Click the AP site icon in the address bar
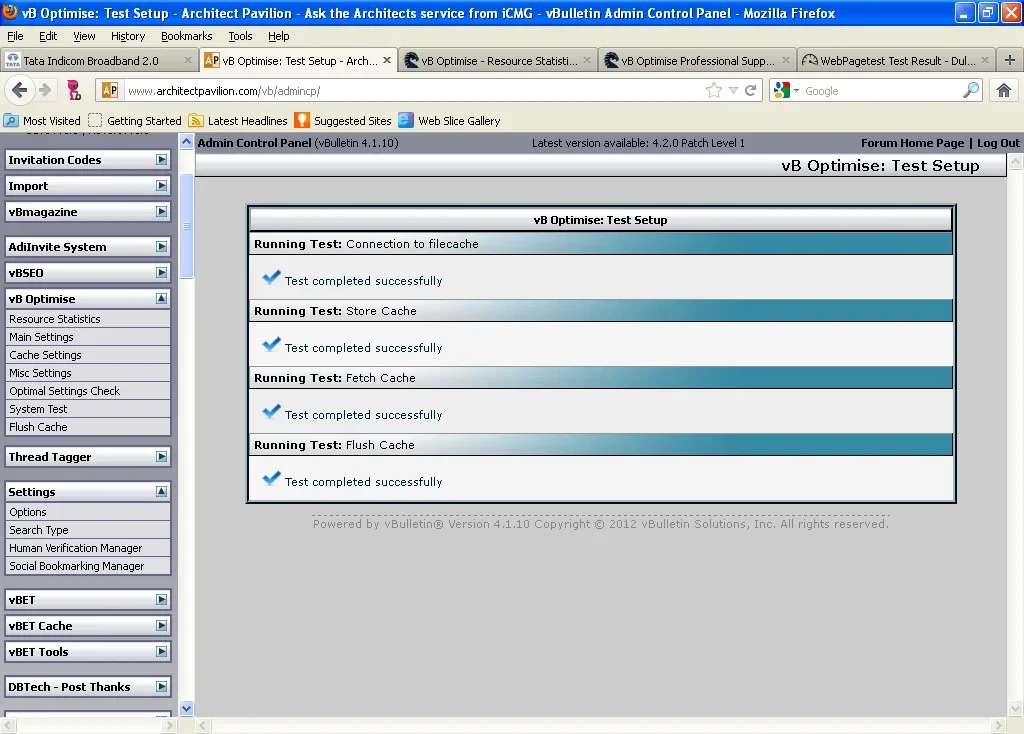This screenshot has width=1024, height=734. point(110,91)
